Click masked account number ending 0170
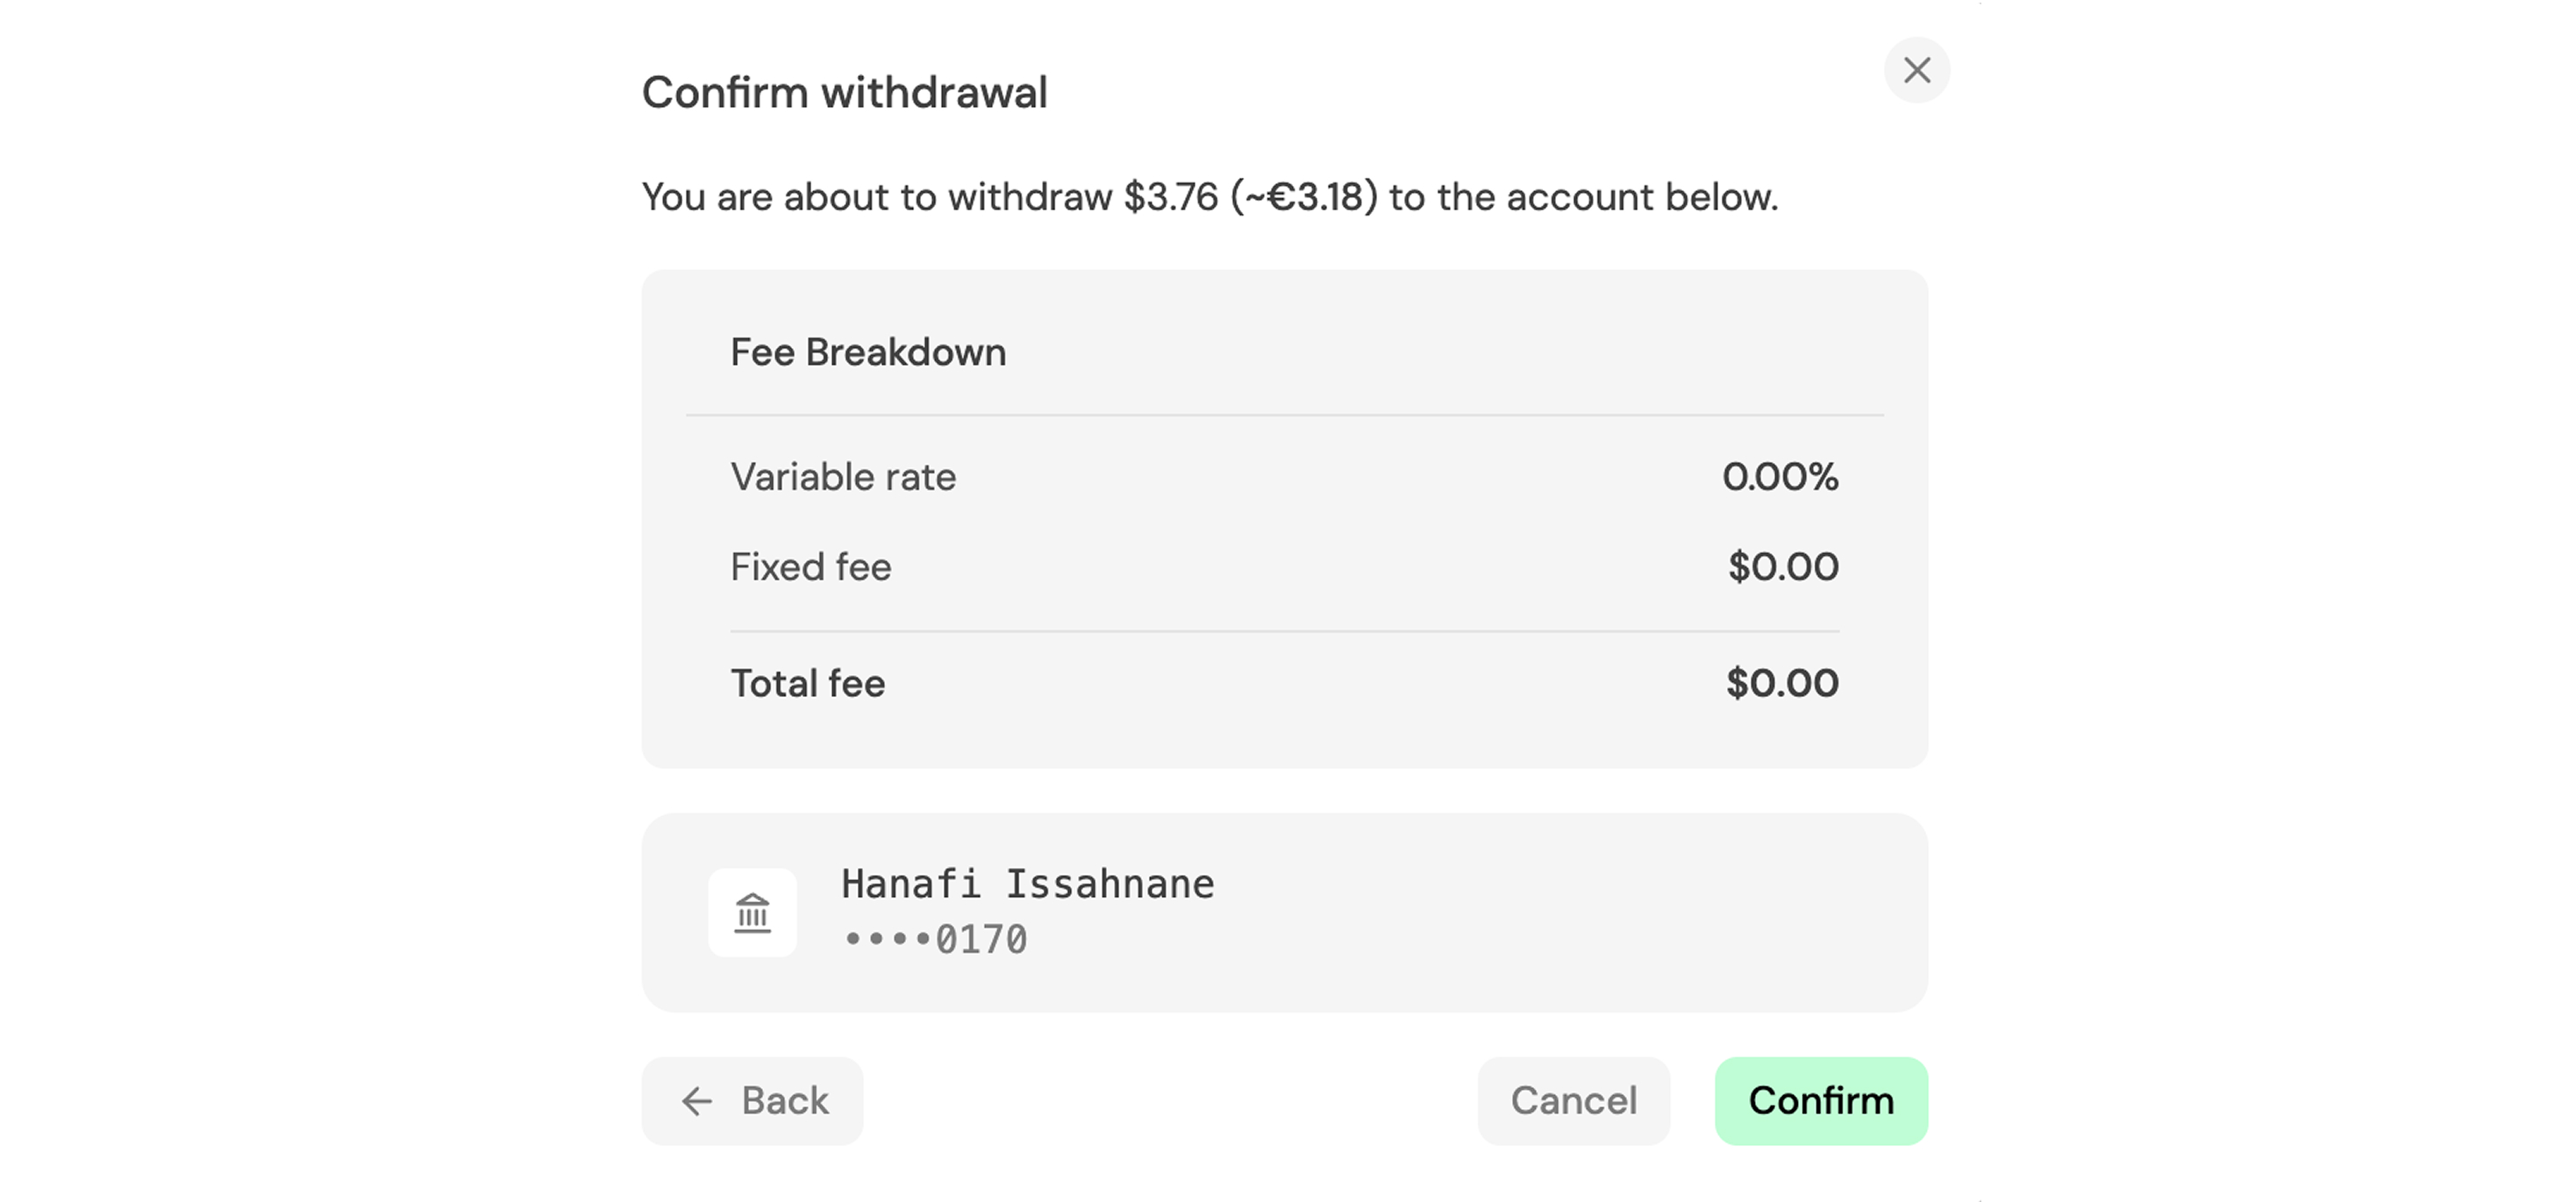The height and width of the screenshot is (1202, 2576). [936, 940]
